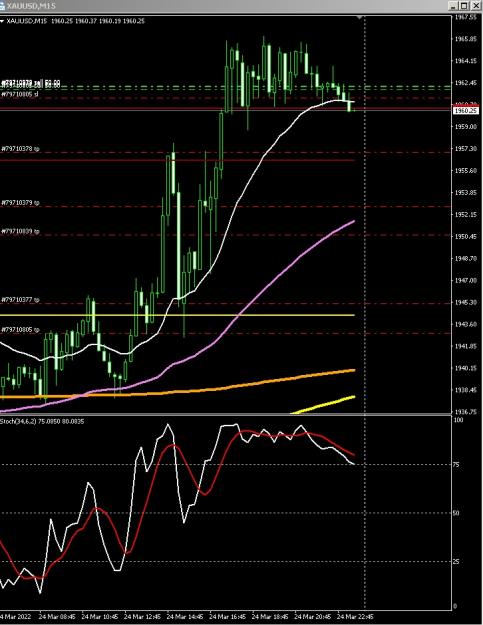This screenshot has height=625, width=483.
Task: Select the #79710378 tp order label
Action: pos(20,149)
